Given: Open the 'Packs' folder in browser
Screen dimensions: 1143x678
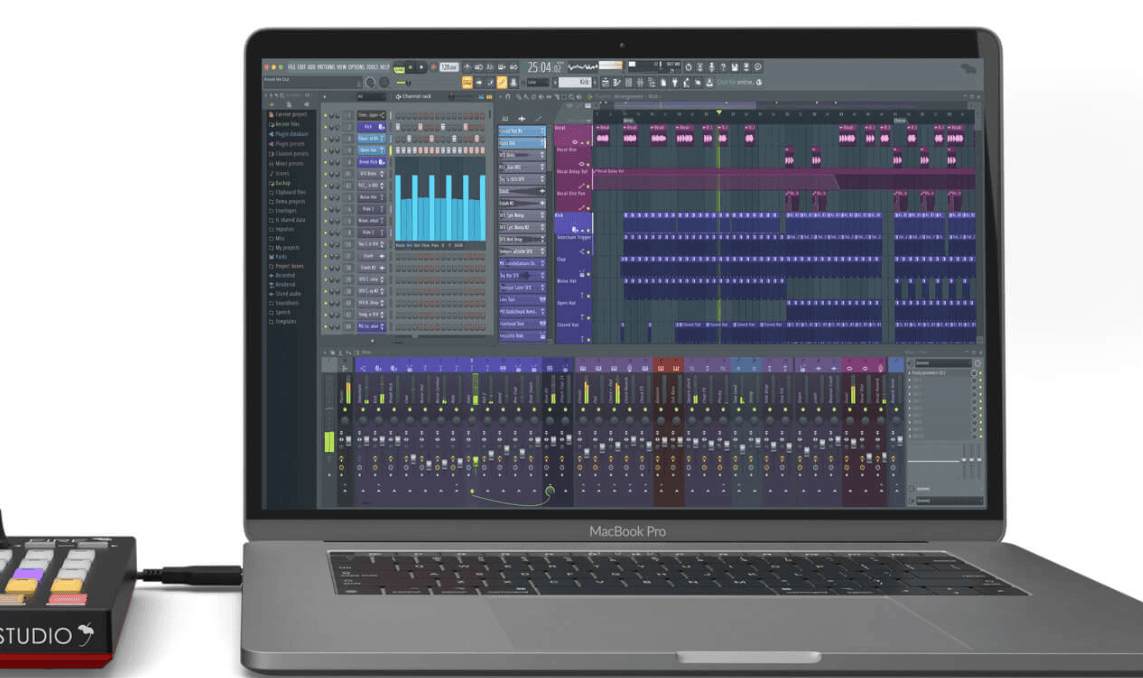Looking at the screenshot, I should tap(278, 257).
